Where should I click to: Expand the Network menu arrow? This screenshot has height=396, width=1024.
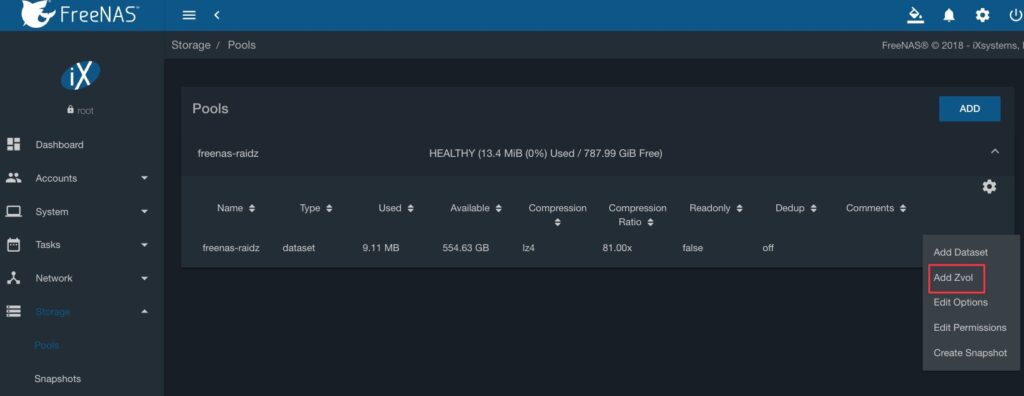point(144,278)
